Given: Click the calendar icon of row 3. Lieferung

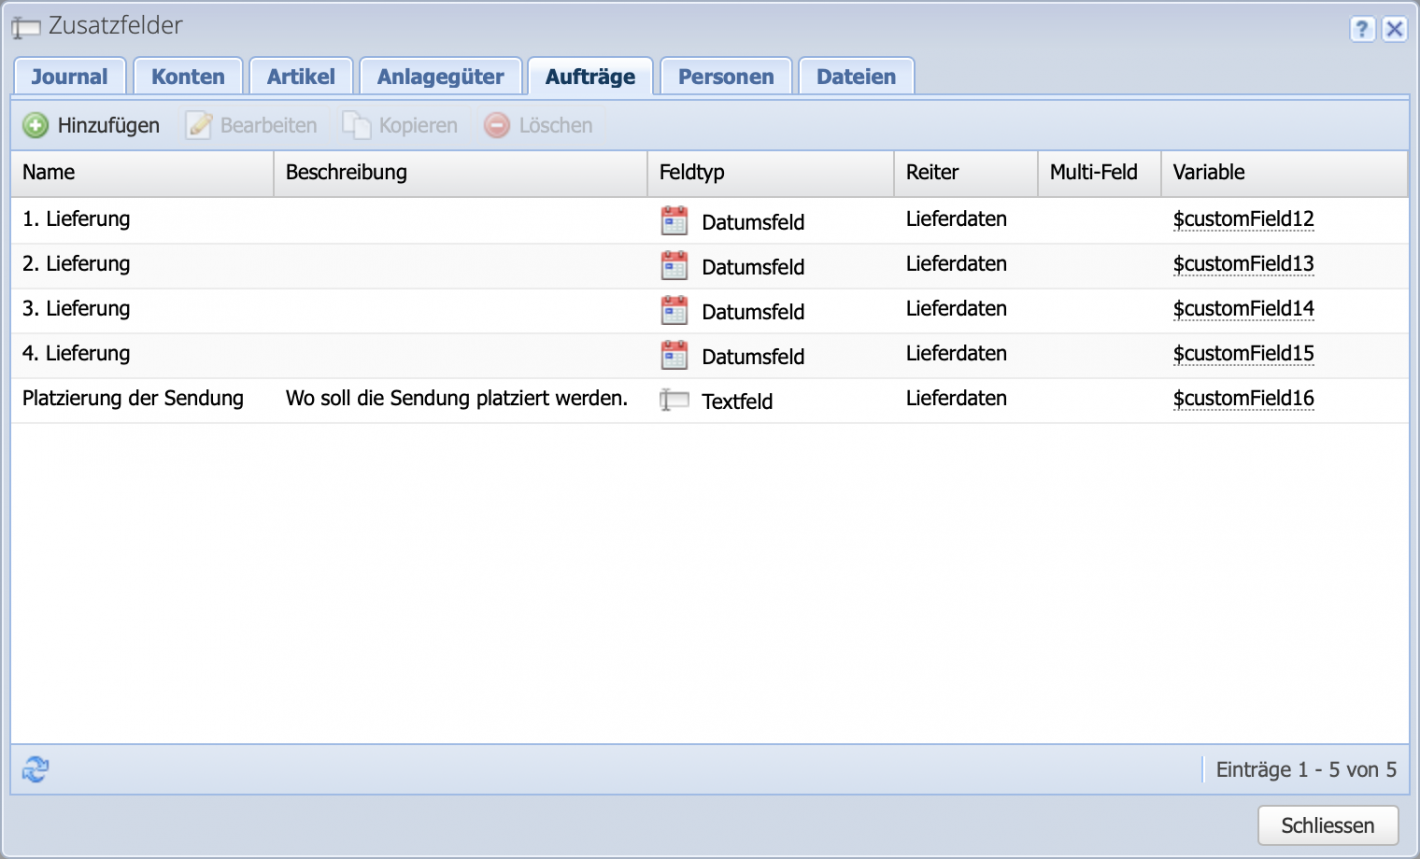Looking at the screenshot, I should 675,310.
